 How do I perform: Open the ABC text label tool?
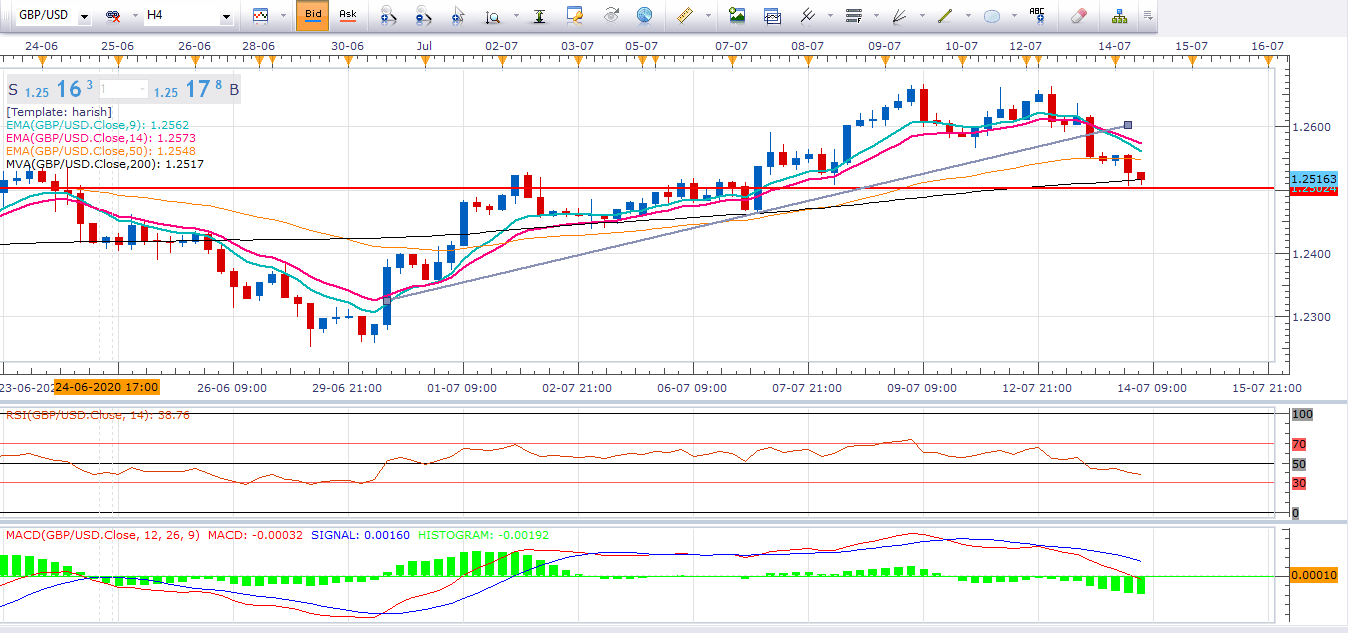[1037, 14]
